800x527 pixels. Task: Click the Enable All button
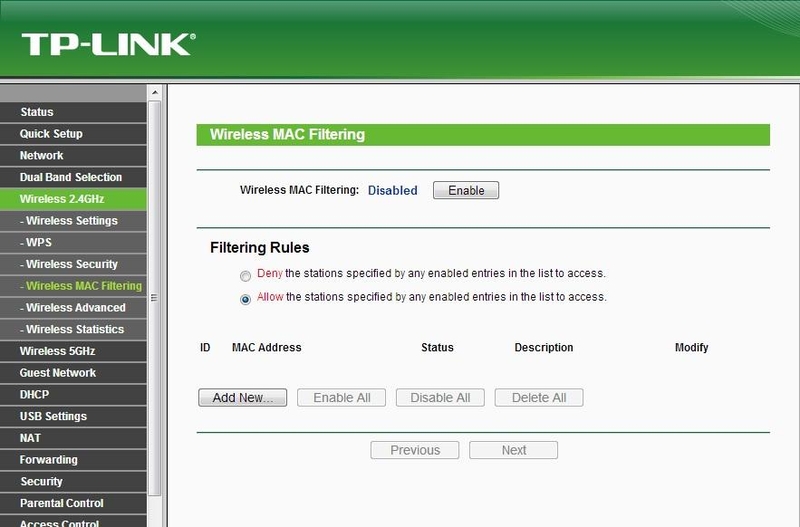[341, 397]
